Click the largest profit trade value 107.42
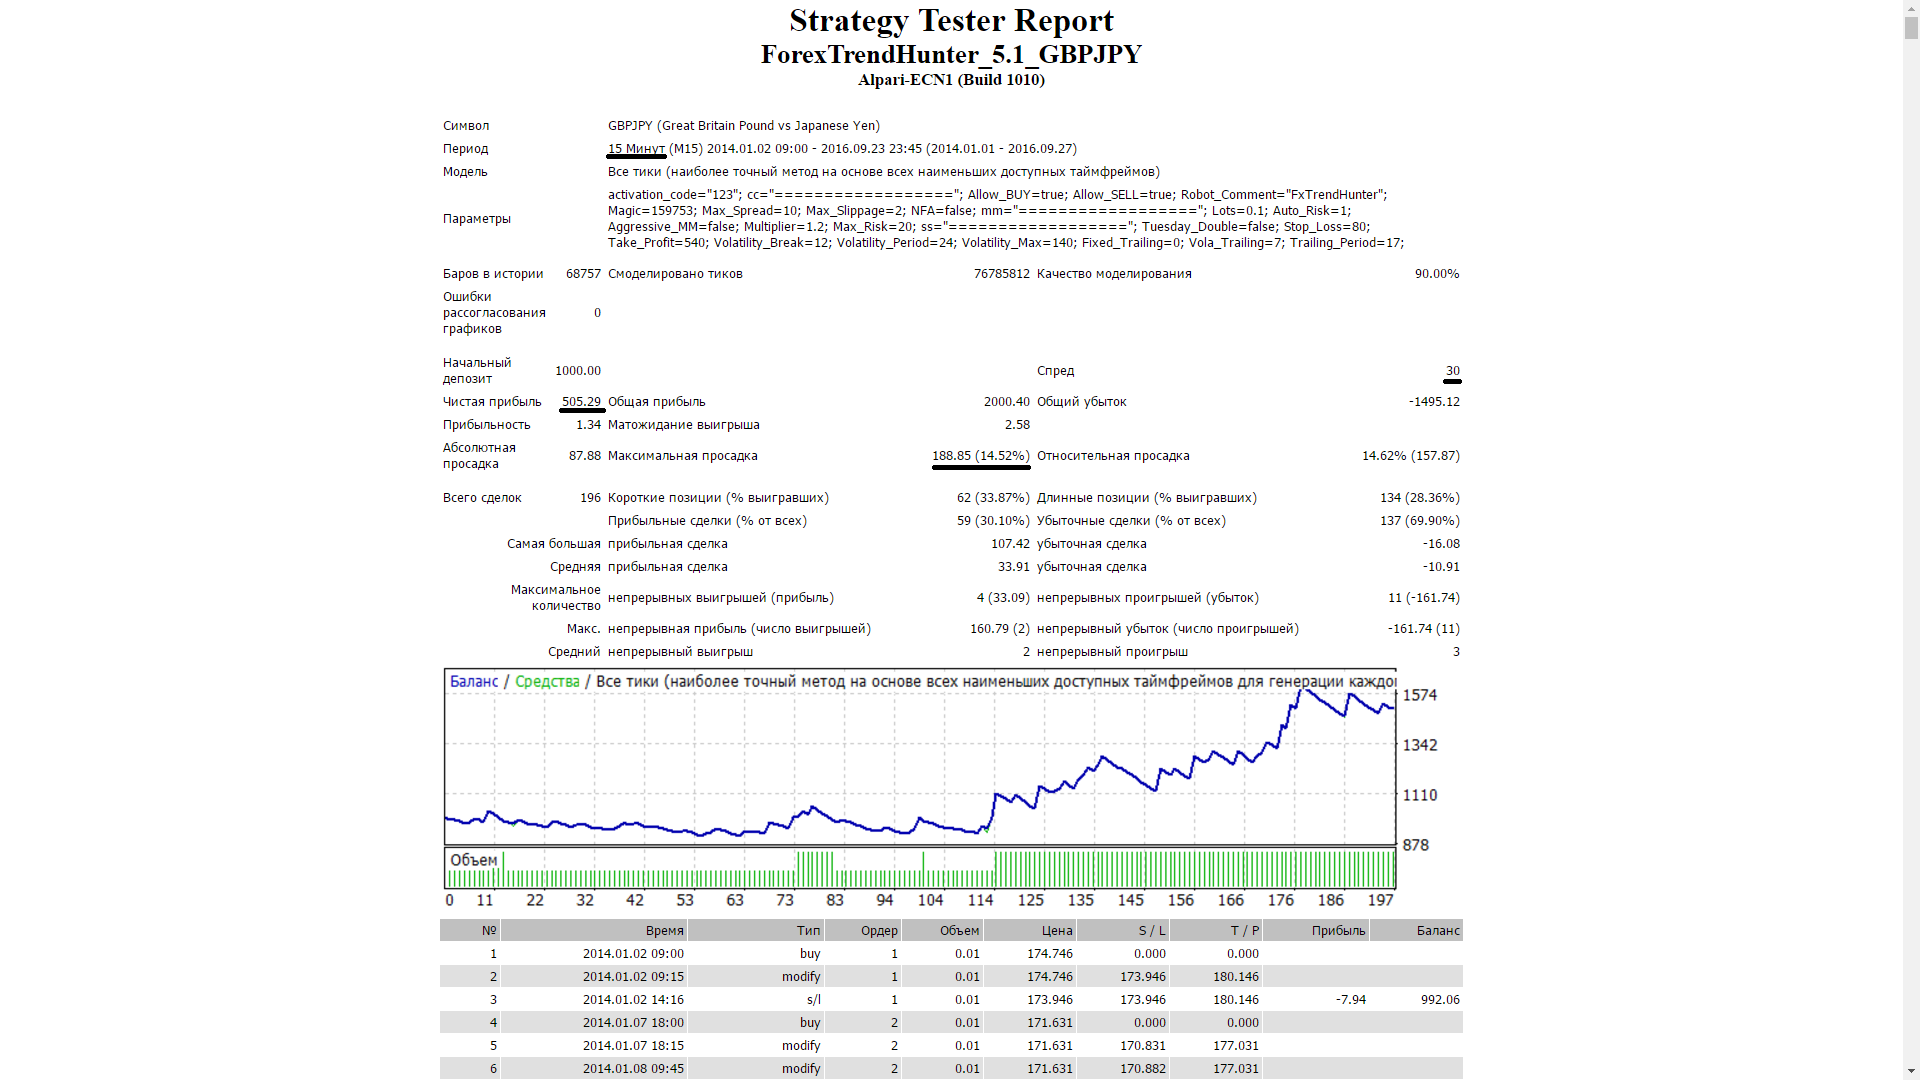 [1010, 544]
